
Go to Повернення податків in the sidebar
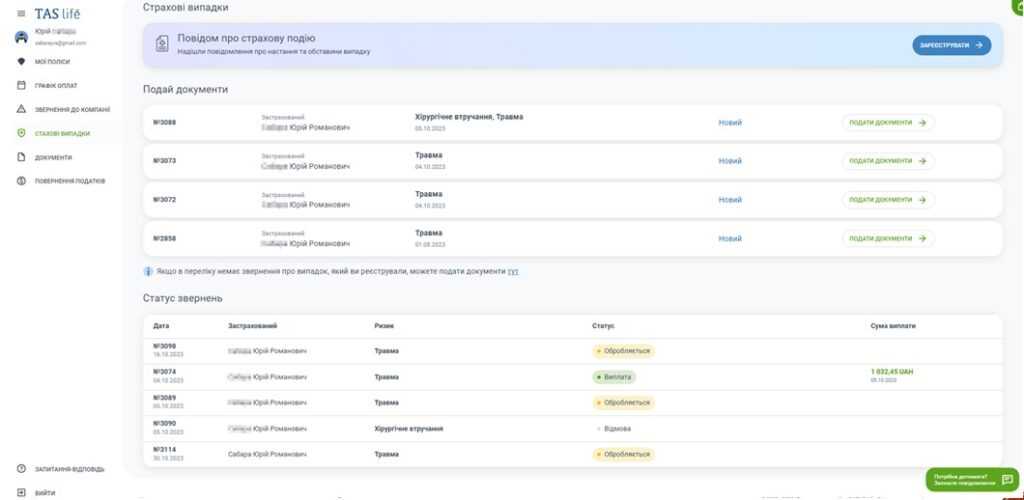(70, 181)
